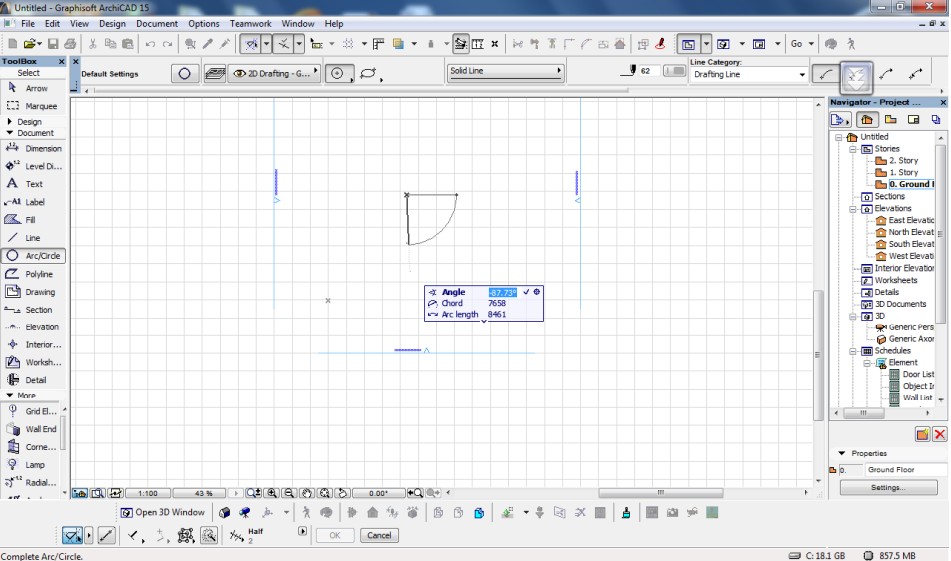Select the Arc/Circle tool in ToolBox
This screenshot has height=561, width=951.
click(x=33, y=256)
